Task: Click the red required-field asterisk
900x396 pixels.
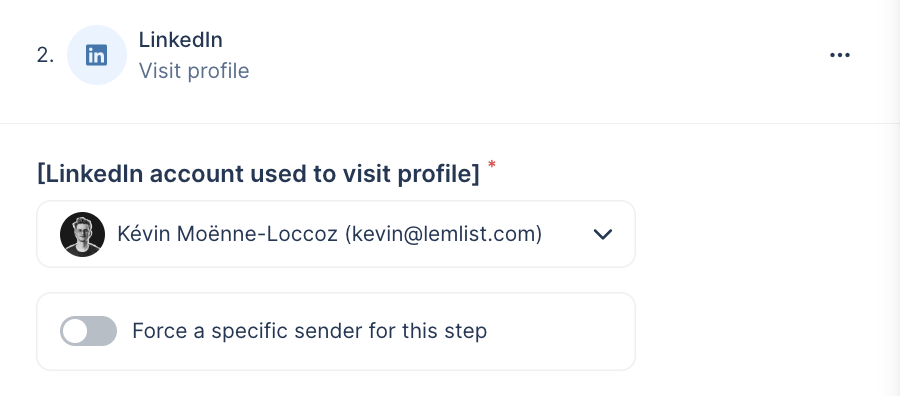Action: pos(492,165)
